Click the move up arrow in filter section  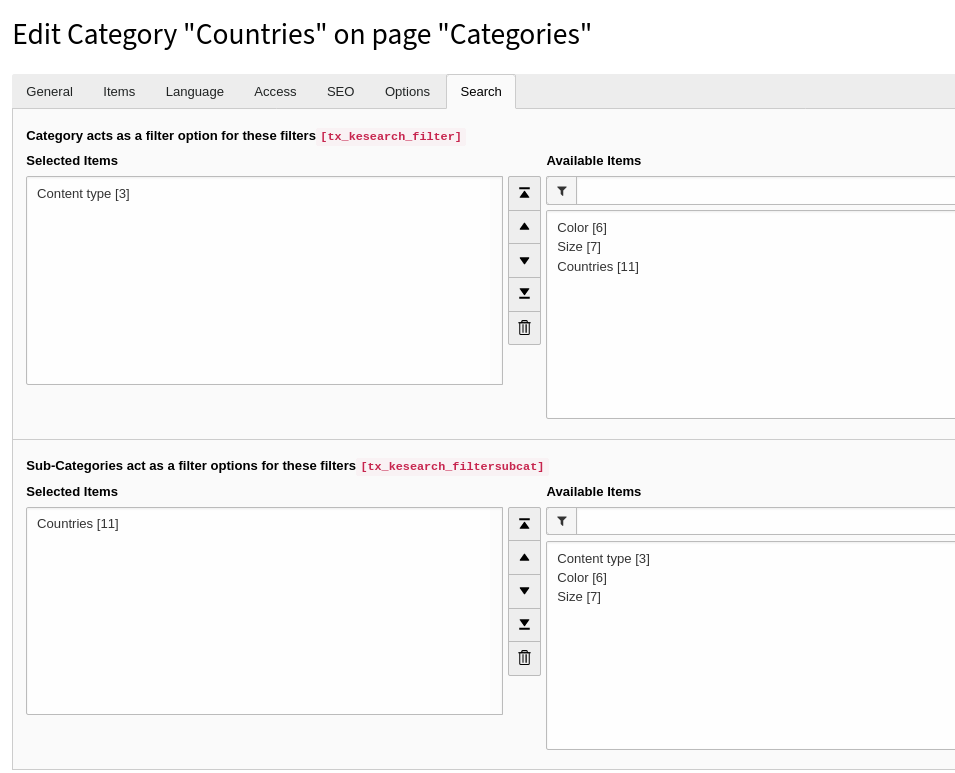coord(524,226)
